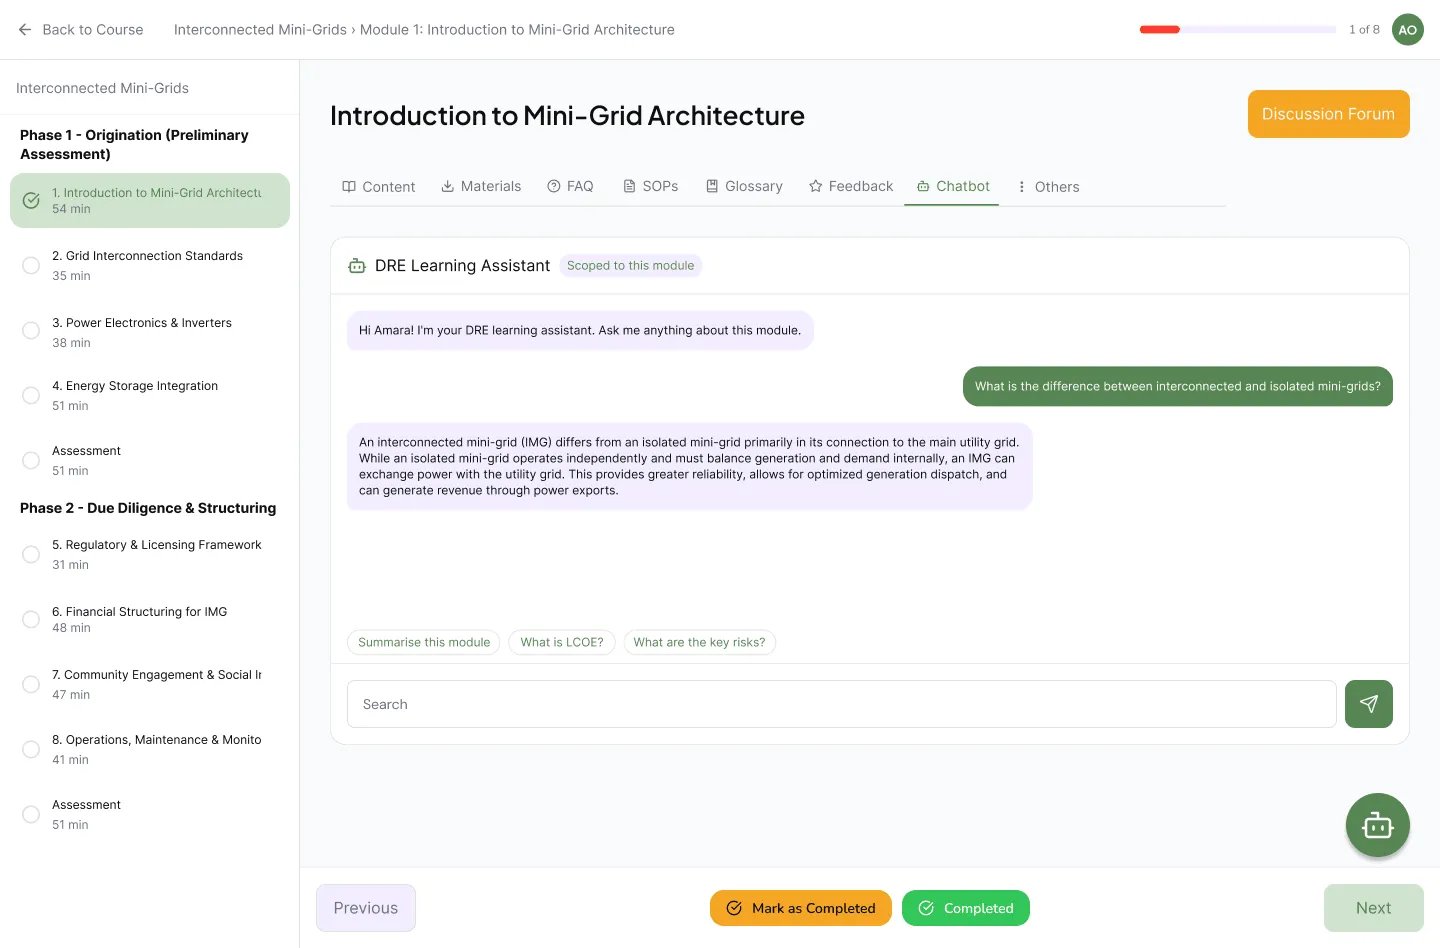Choose 'Summarise this module' suggestion
This screenshot has height=948, width=1440.
424,642
